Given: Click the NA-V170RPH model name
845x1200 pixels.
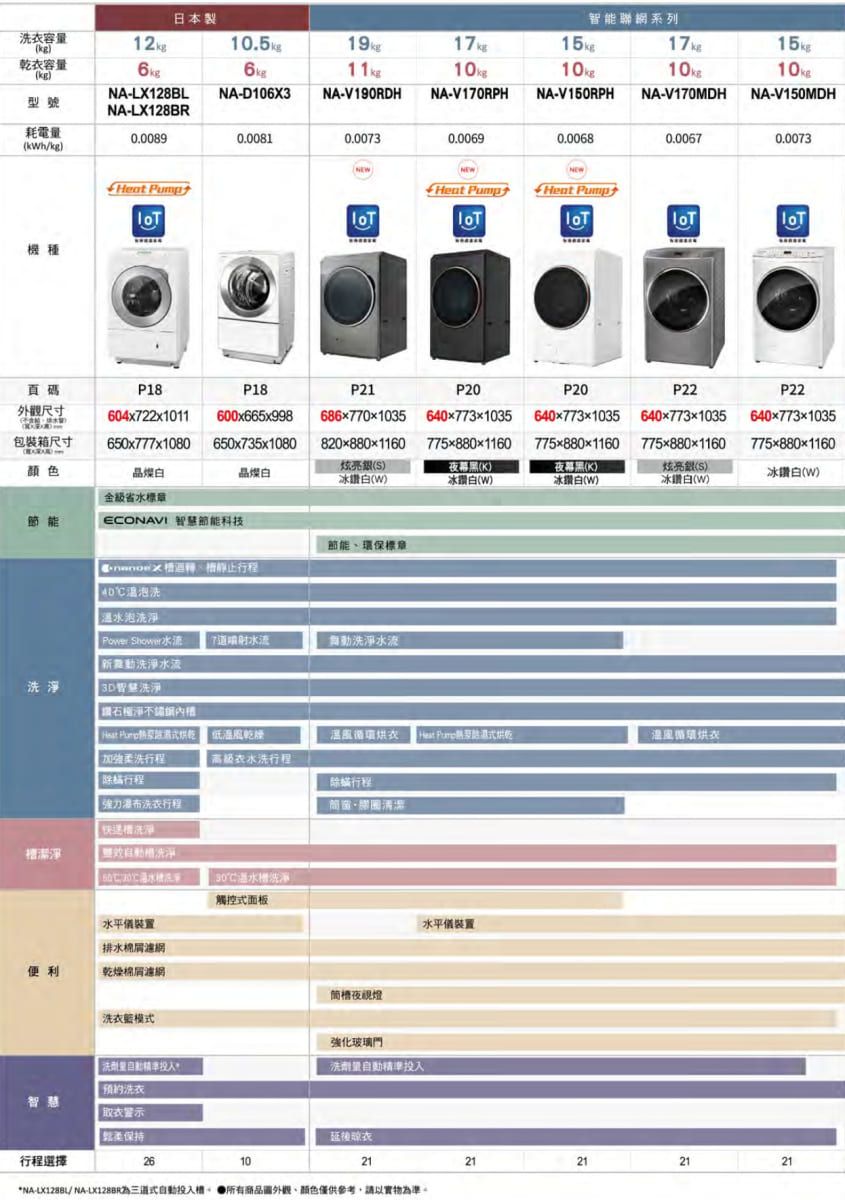Looking at the screenshot, I should tap(469, 93).
